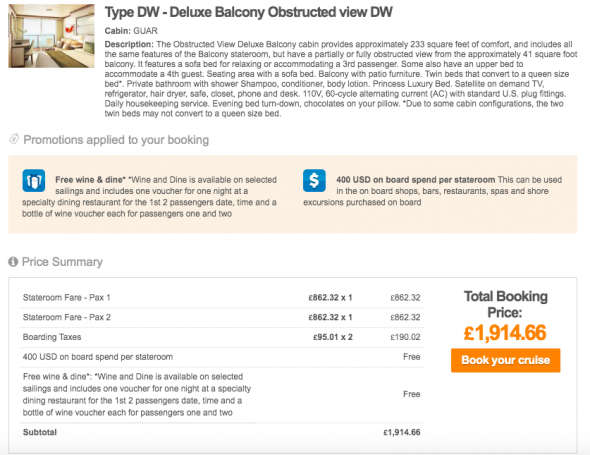This screenshot has width=590, height=455.
Task: Click the 400 USD on board spend promotion title
Action: [415, 180]
